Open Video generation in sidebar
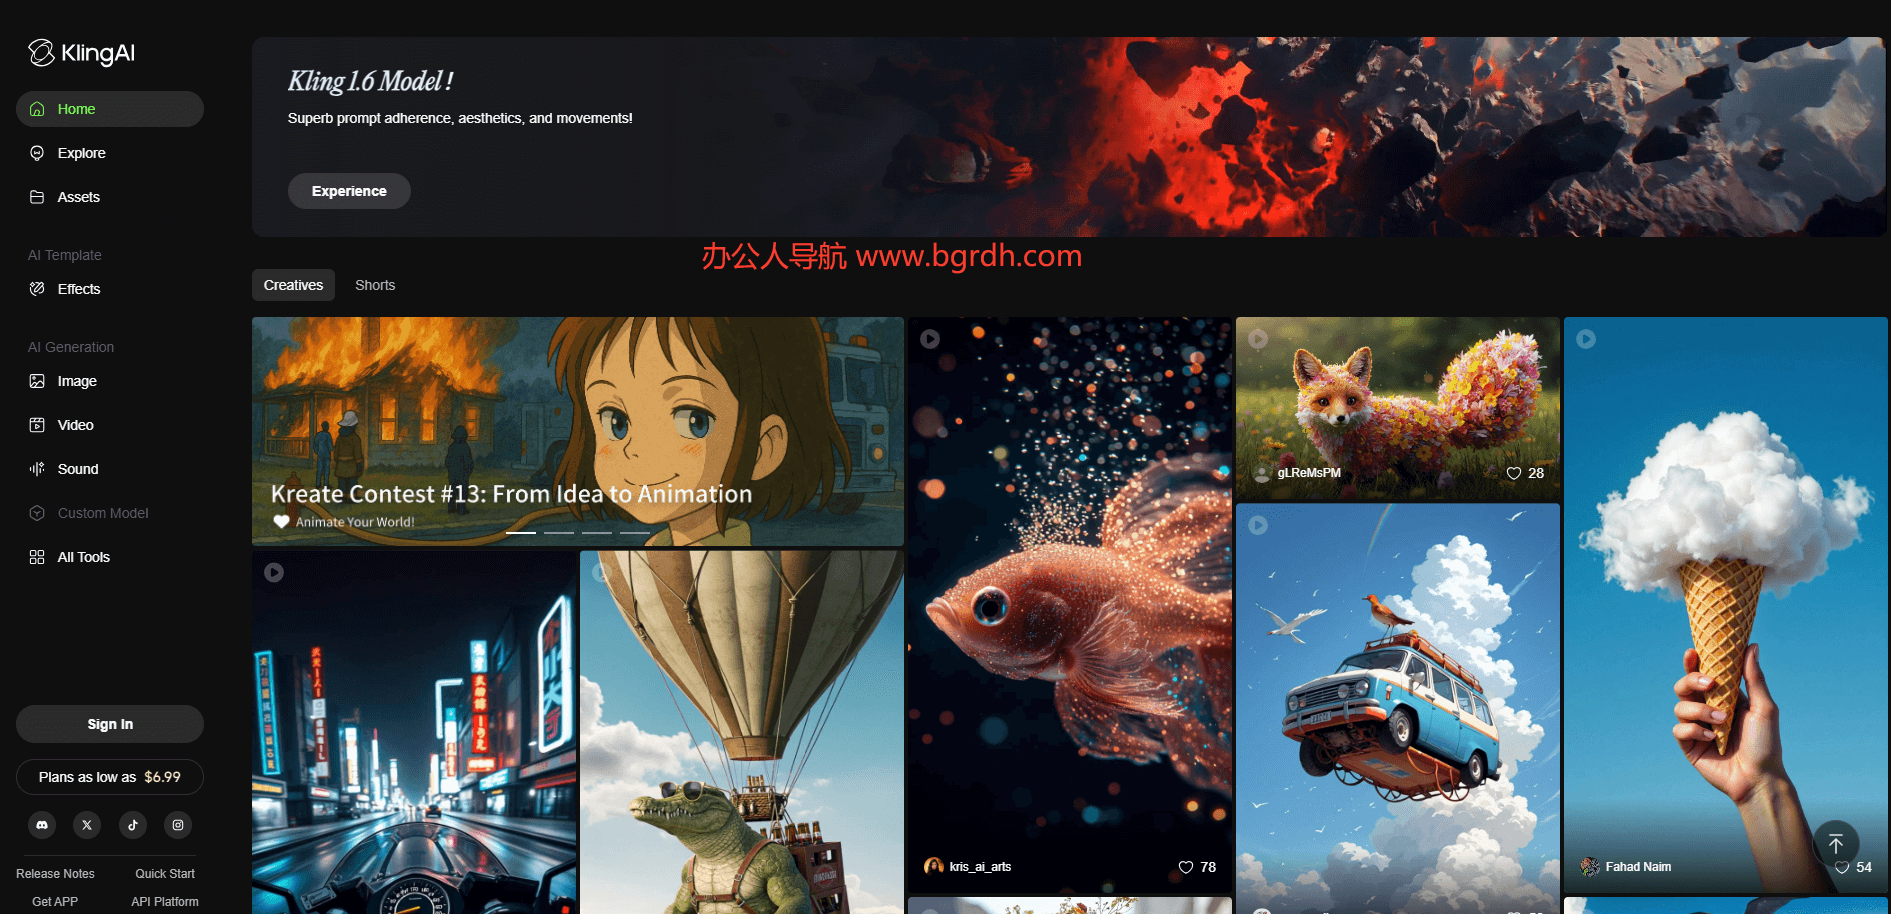1891x914 pixels. (75, 425)
